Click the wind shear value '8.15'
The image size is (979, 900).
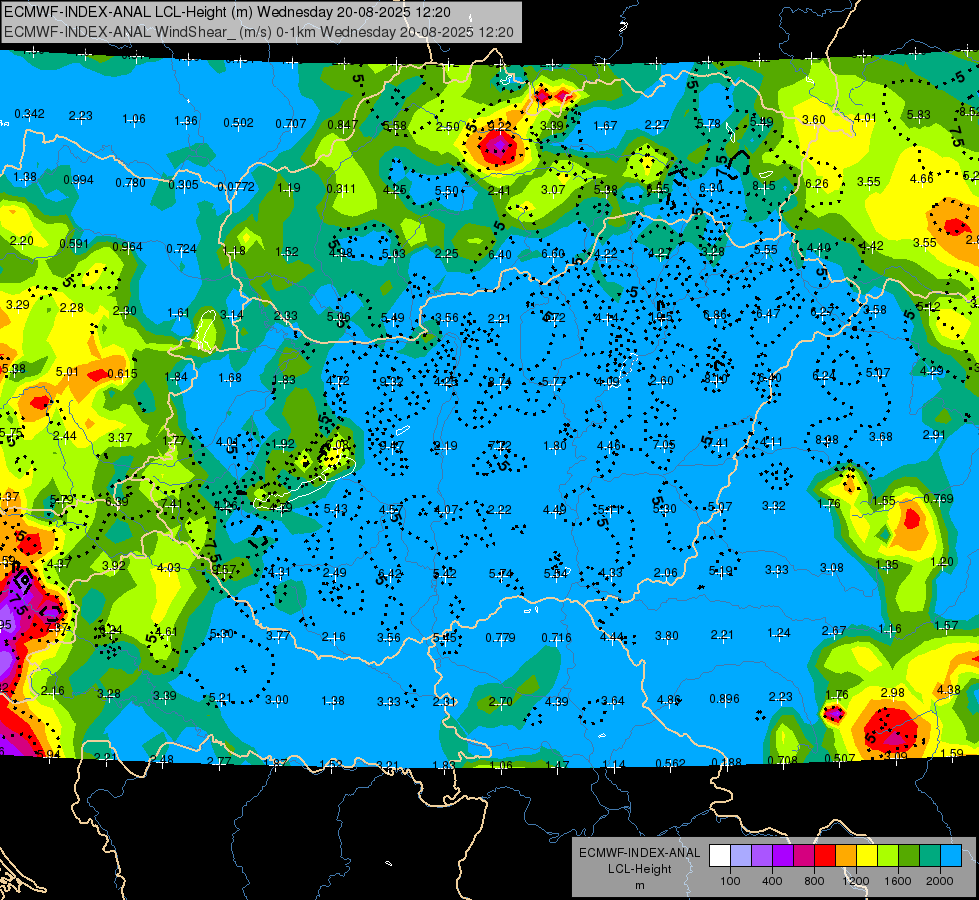[764, 185]
